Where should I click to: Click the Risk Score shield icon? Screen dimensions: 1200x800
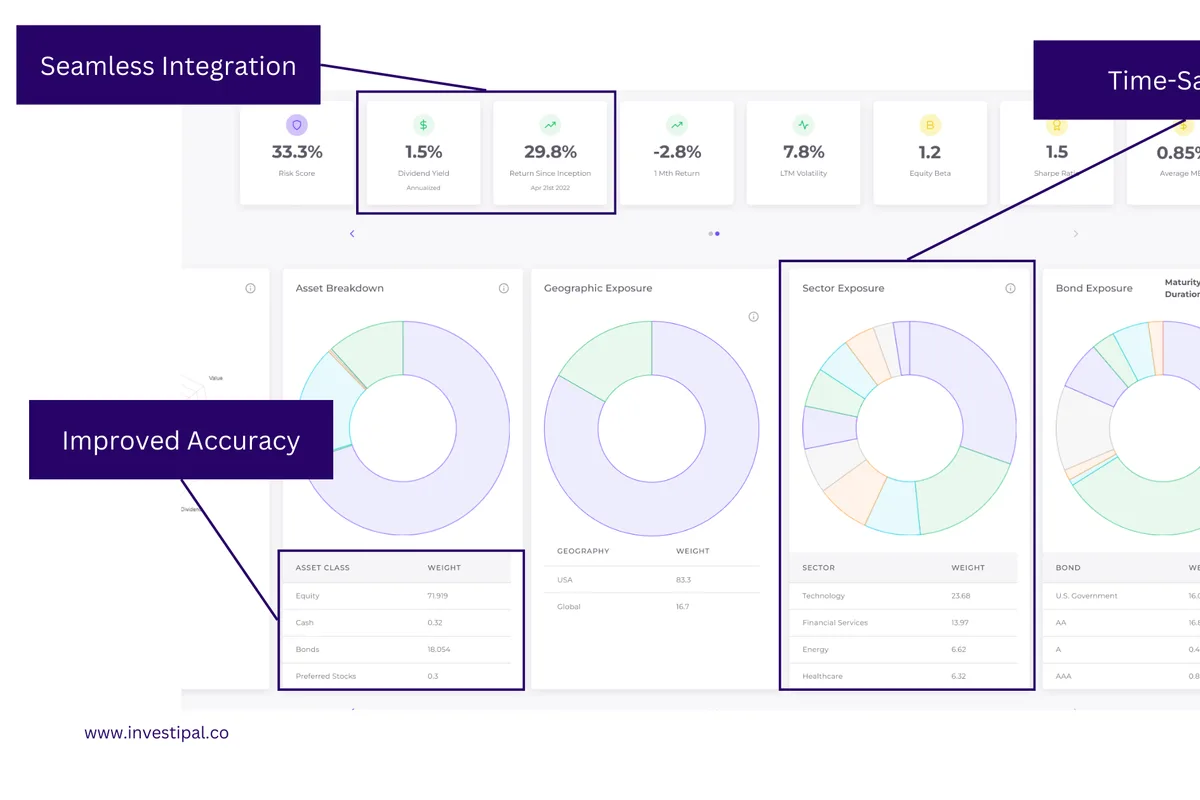pos(297,124)
